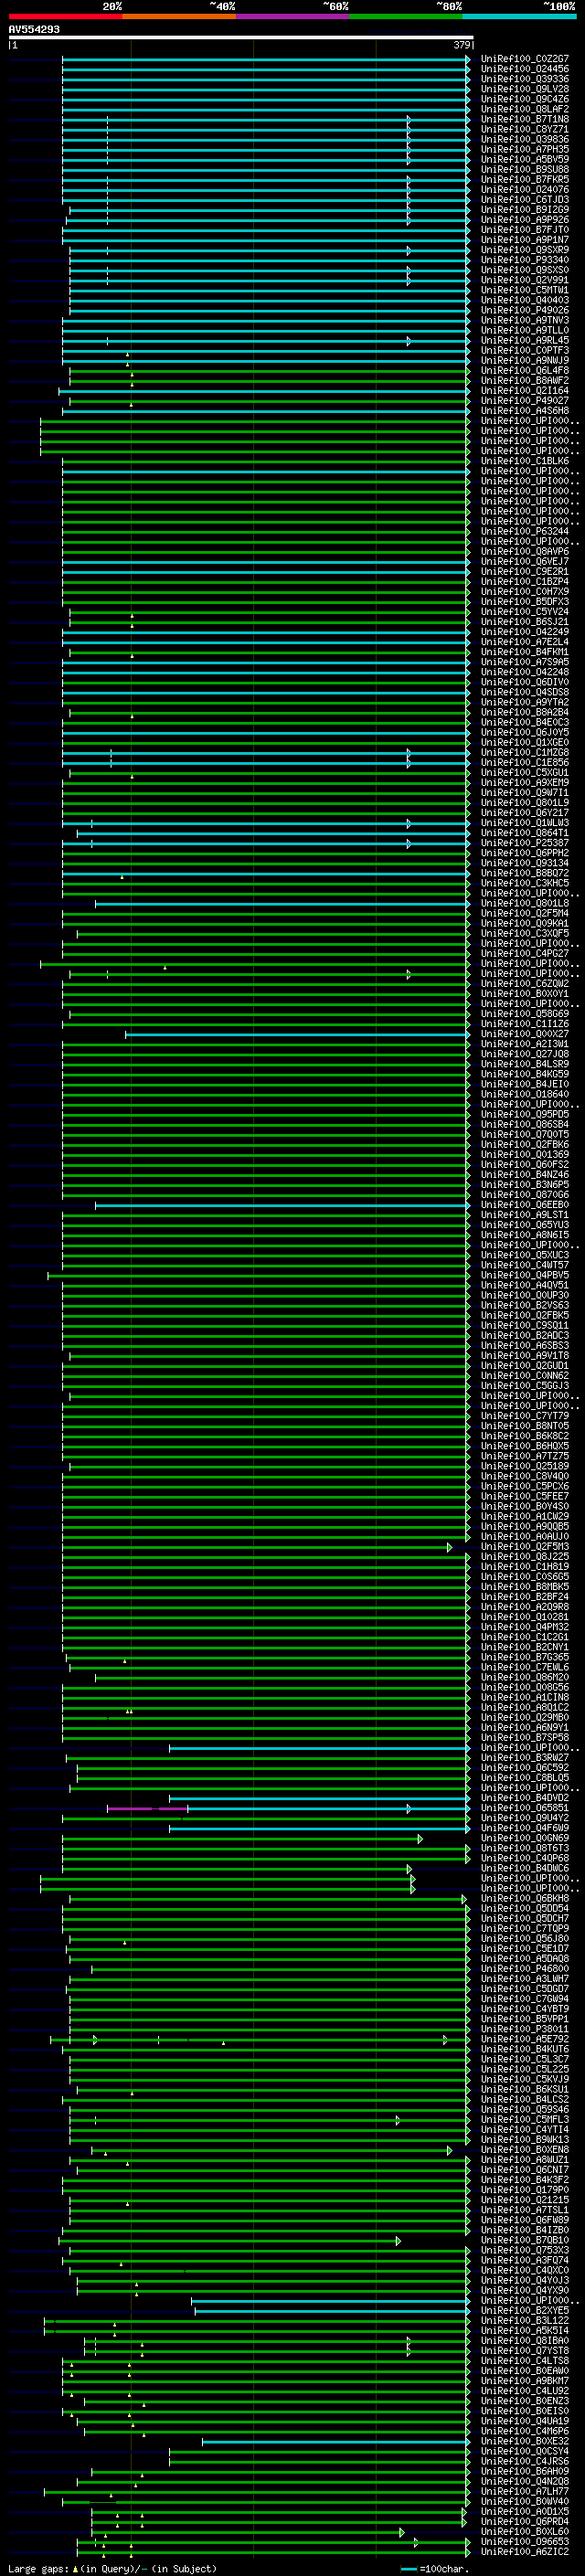Select the UniRef100_Q40403 label
The width and height of the screenshot is (585, 2576).
pos(525,300)
